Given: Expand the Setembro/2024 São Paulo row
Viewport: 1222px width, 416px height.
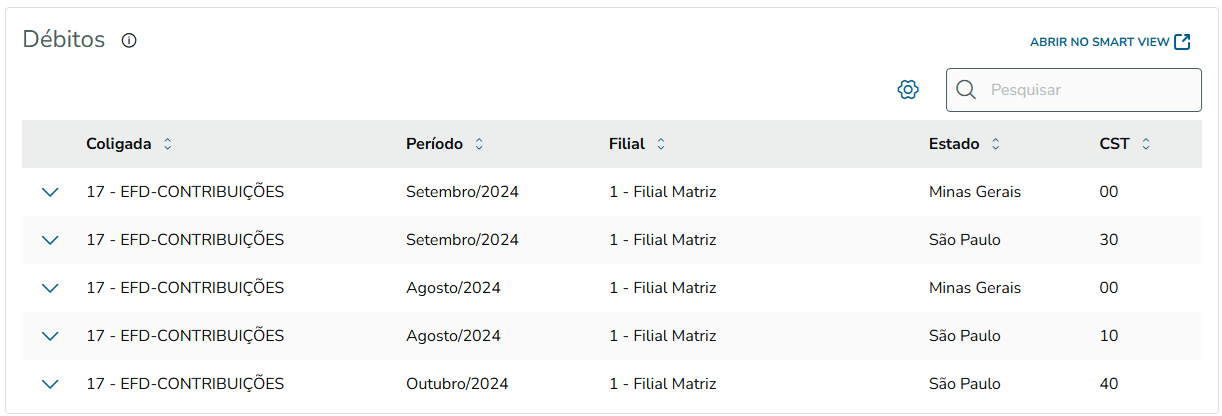Looking at the screenshot, I should point(51,240).
